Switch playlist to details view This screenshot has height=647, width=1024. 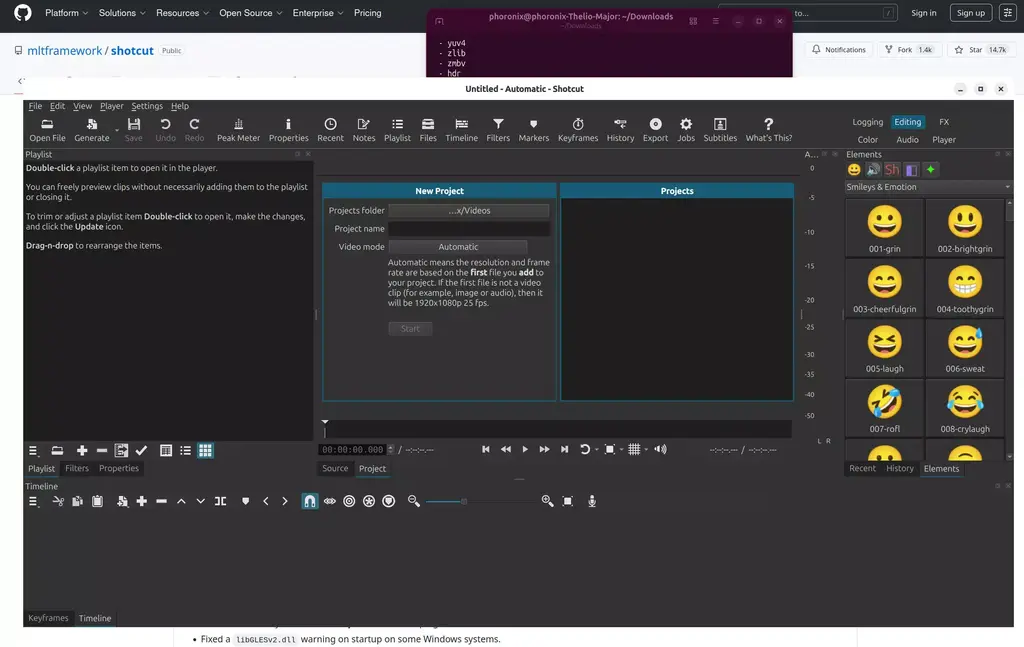tap(166, 450)
